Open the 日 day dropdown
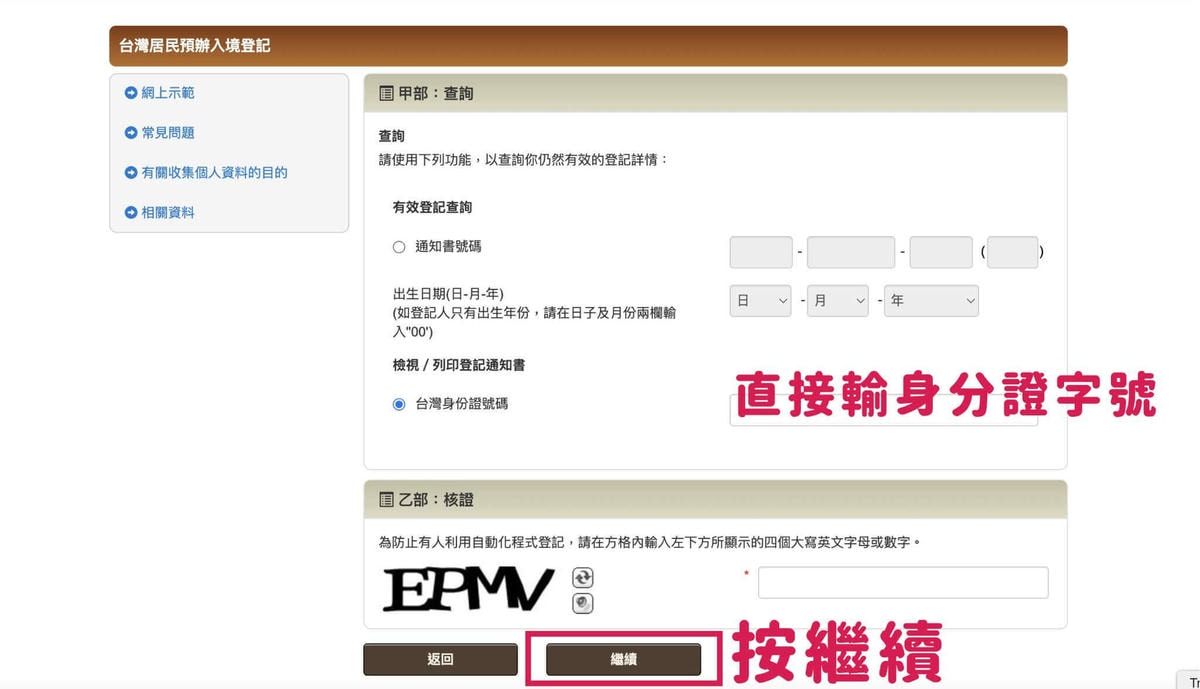The width and height of the screenshot is (1200, 689). pyautogui.click(x=761, y=301)
